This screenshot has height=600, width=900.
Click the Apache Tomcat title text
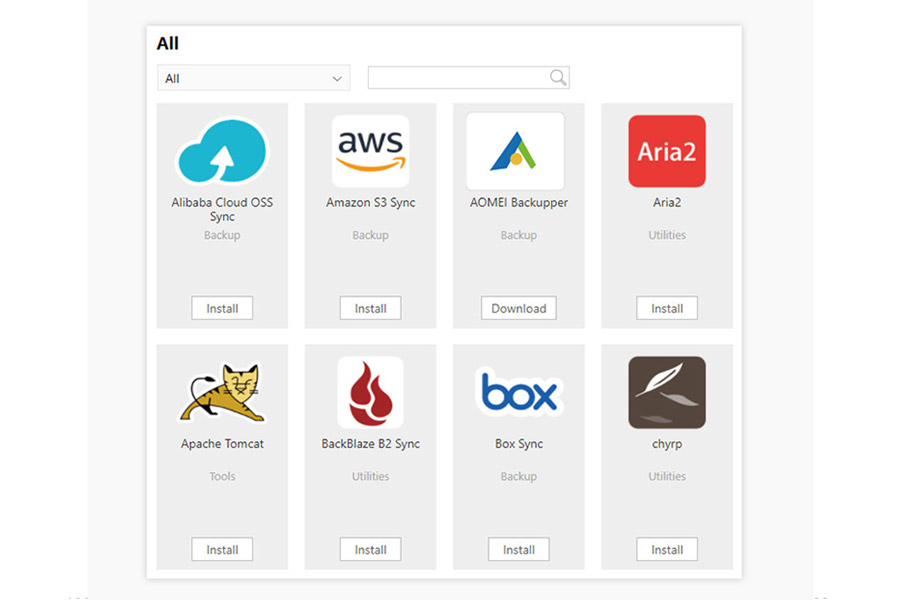click(x=222, y=444)
